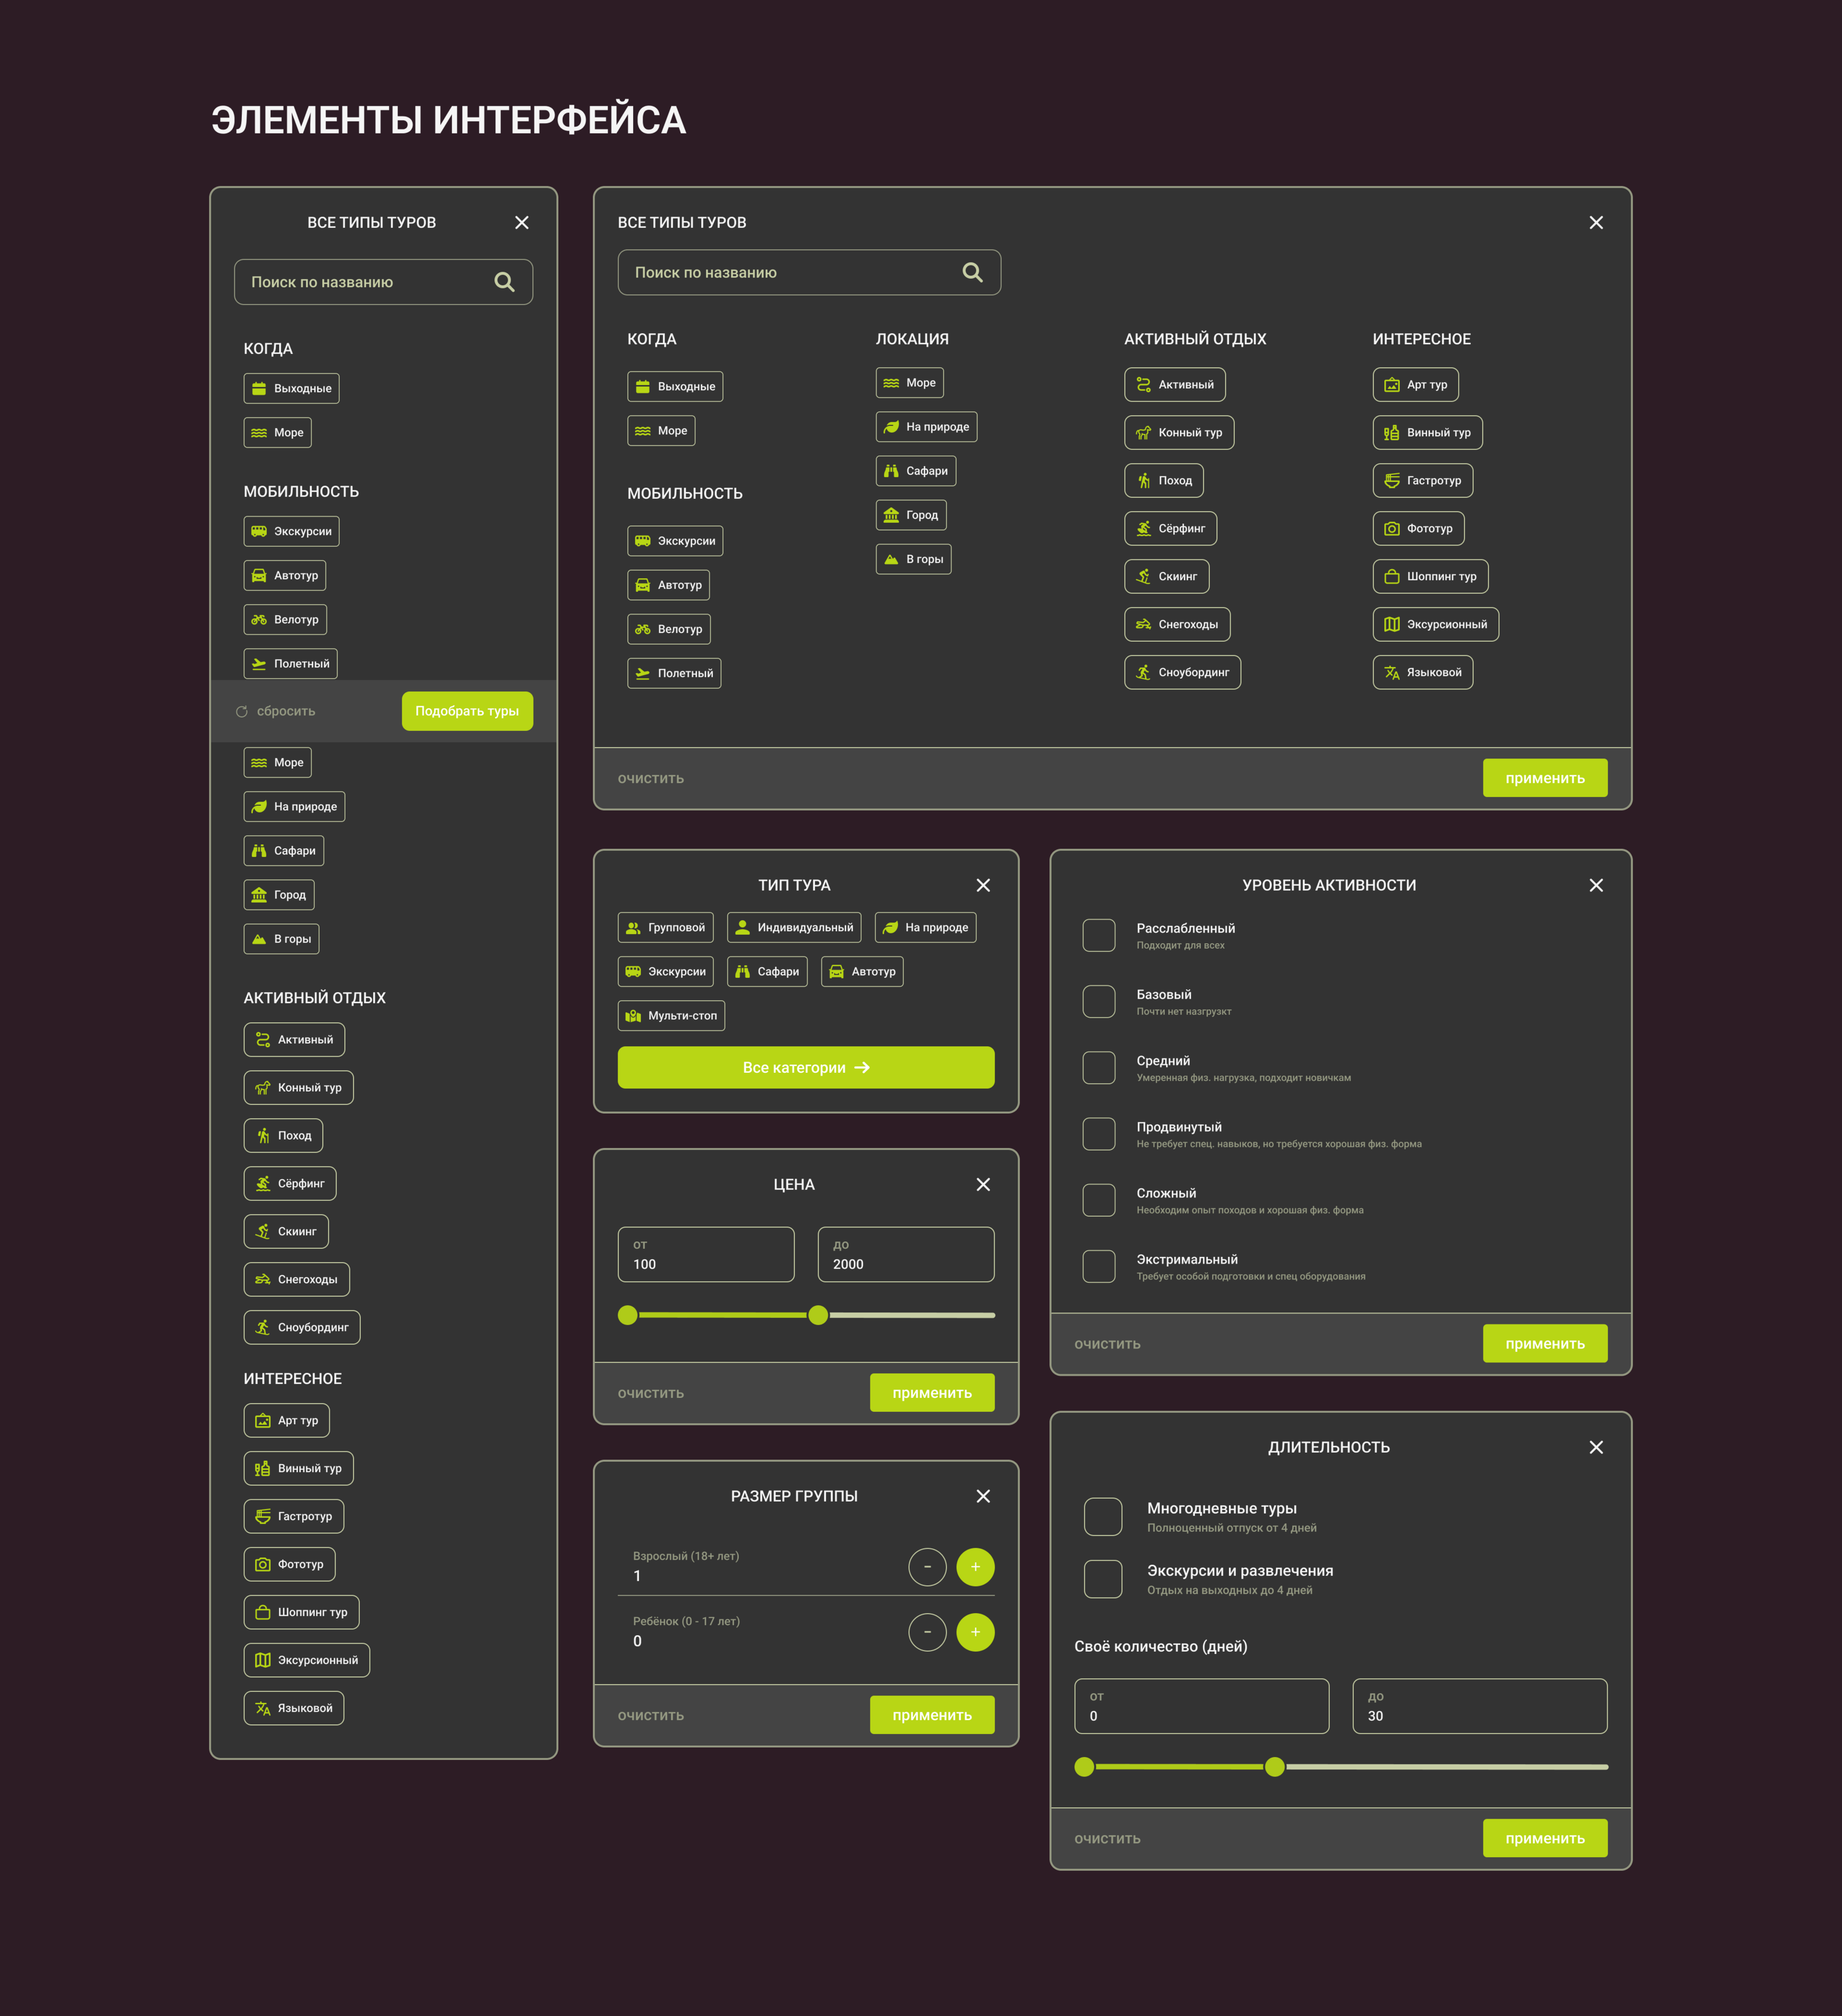Click the price 'до' 2000 input field
1842x2016 pixels.
[x=906, y=1255]
